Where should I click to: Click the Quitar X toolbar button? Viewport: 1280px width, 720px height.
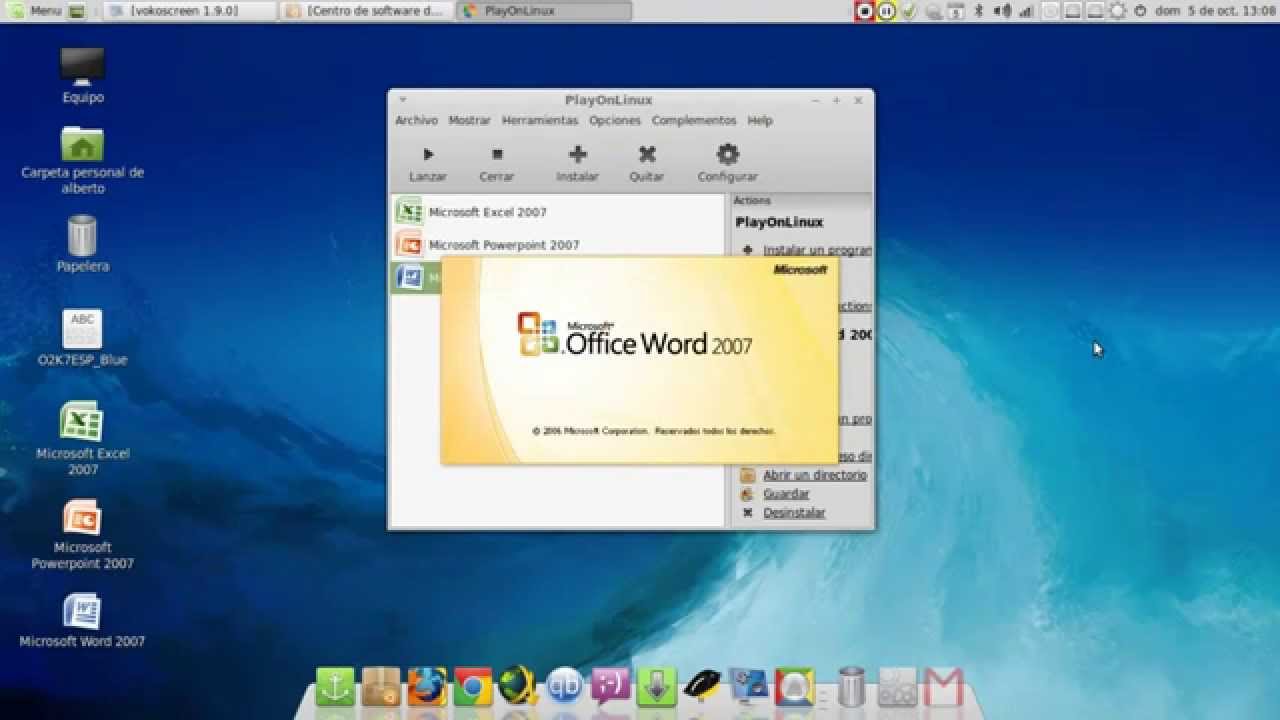pyautogui.click(x=647, y=164)
